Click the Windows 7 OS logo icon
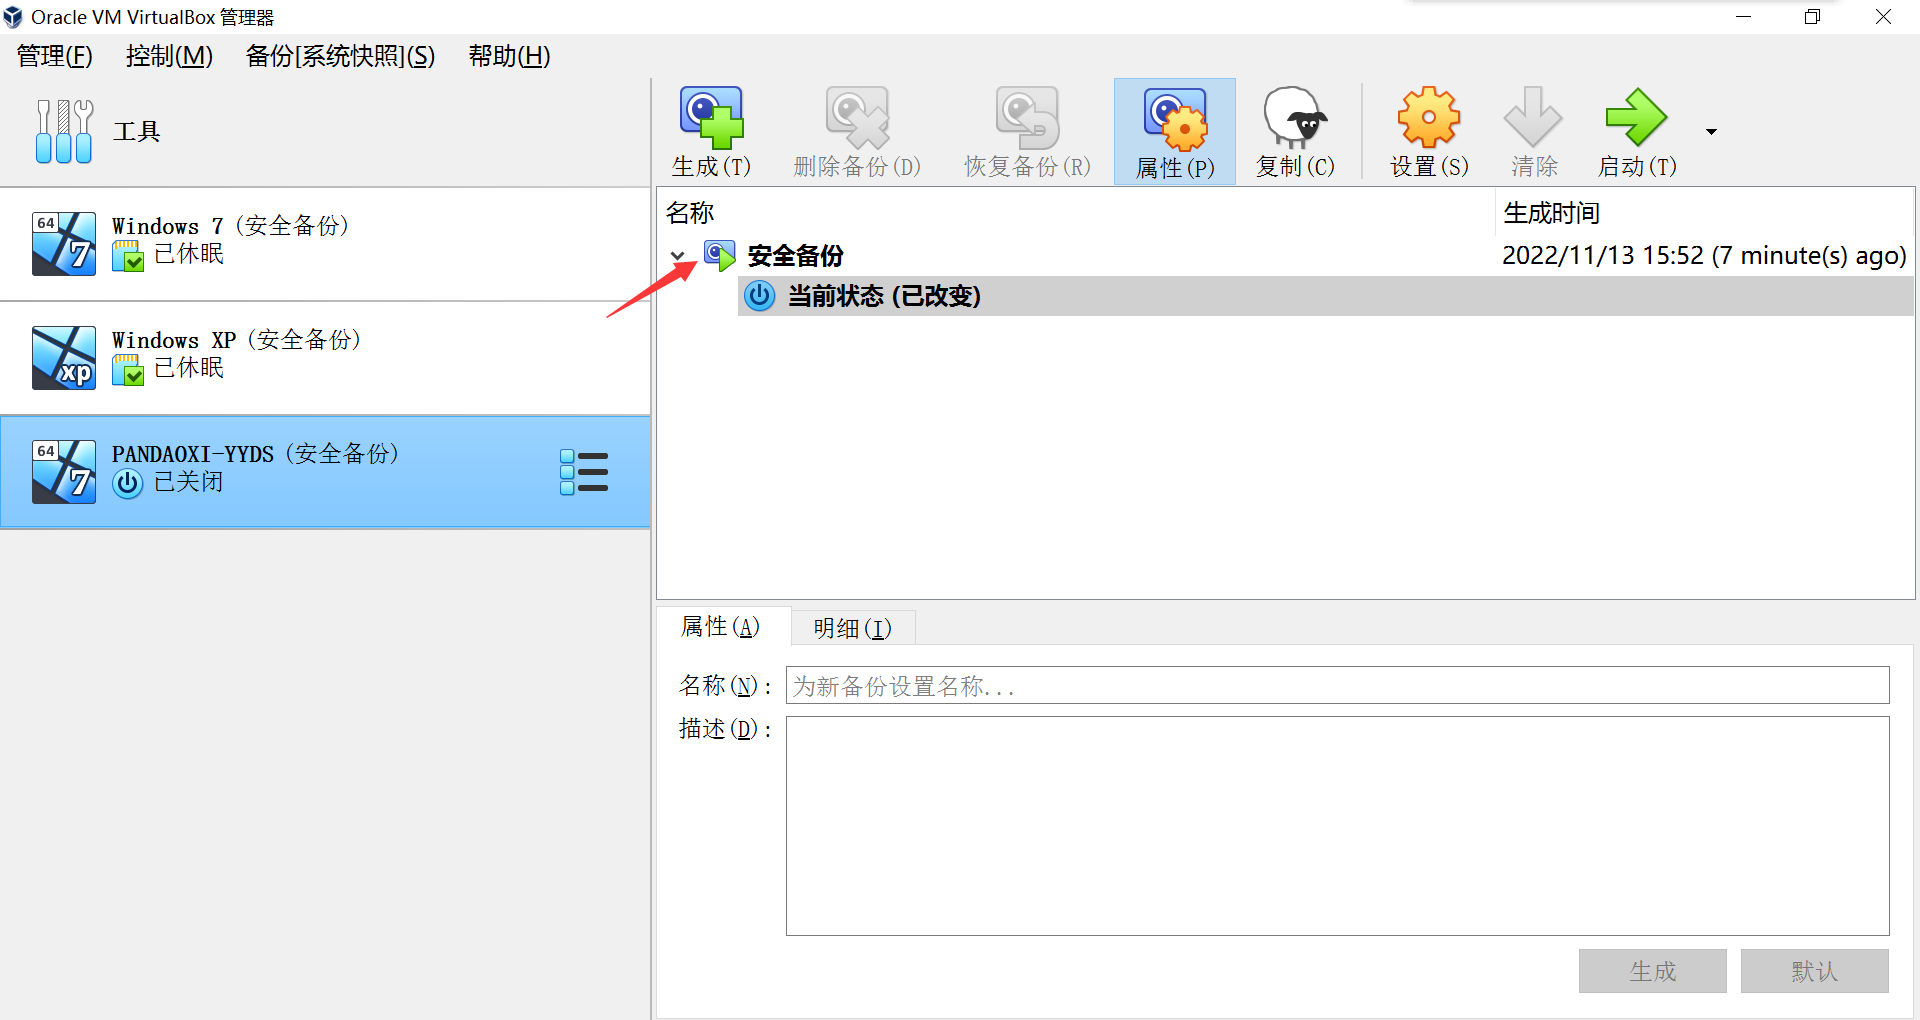The height and width of the screenshot is (1020, 1920). click(64, 243)
